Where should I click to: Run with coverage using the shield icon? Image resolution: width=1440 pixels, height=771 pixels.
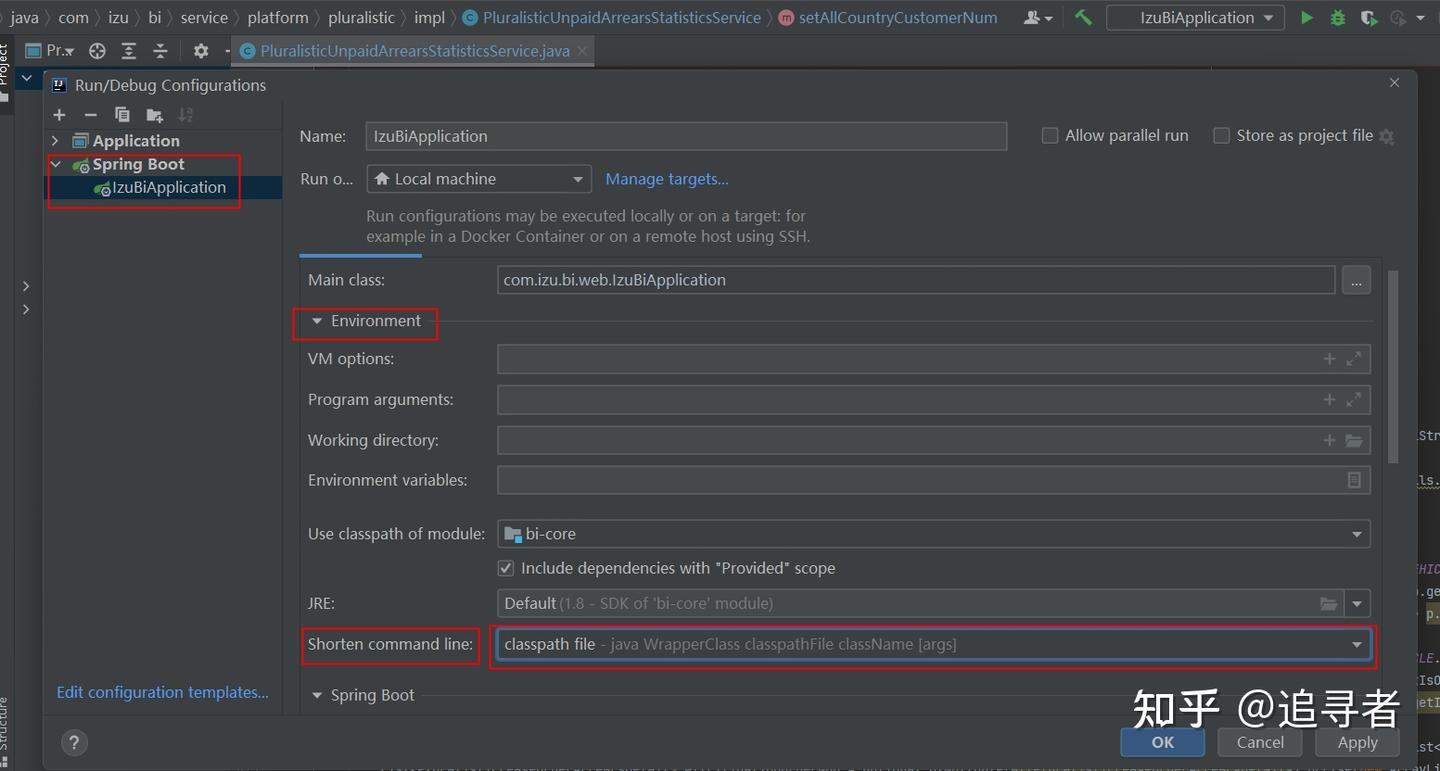pyautogui.click(x=1368, y=17)
